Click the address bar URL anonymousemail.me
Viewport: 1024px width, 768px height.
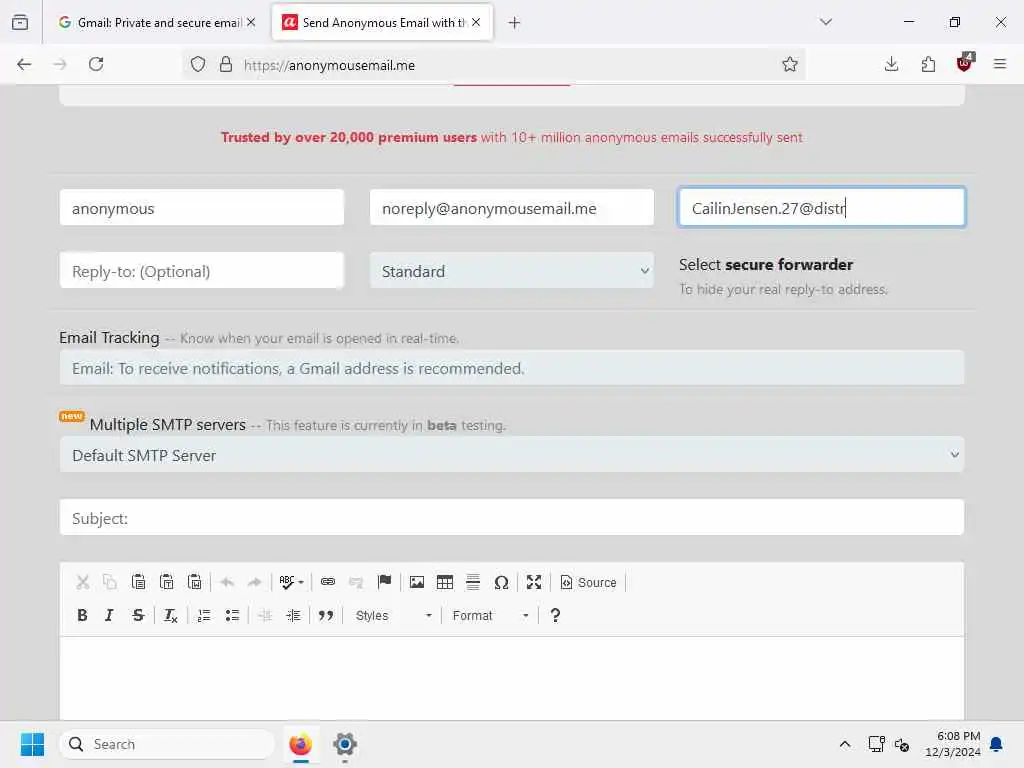329,65
